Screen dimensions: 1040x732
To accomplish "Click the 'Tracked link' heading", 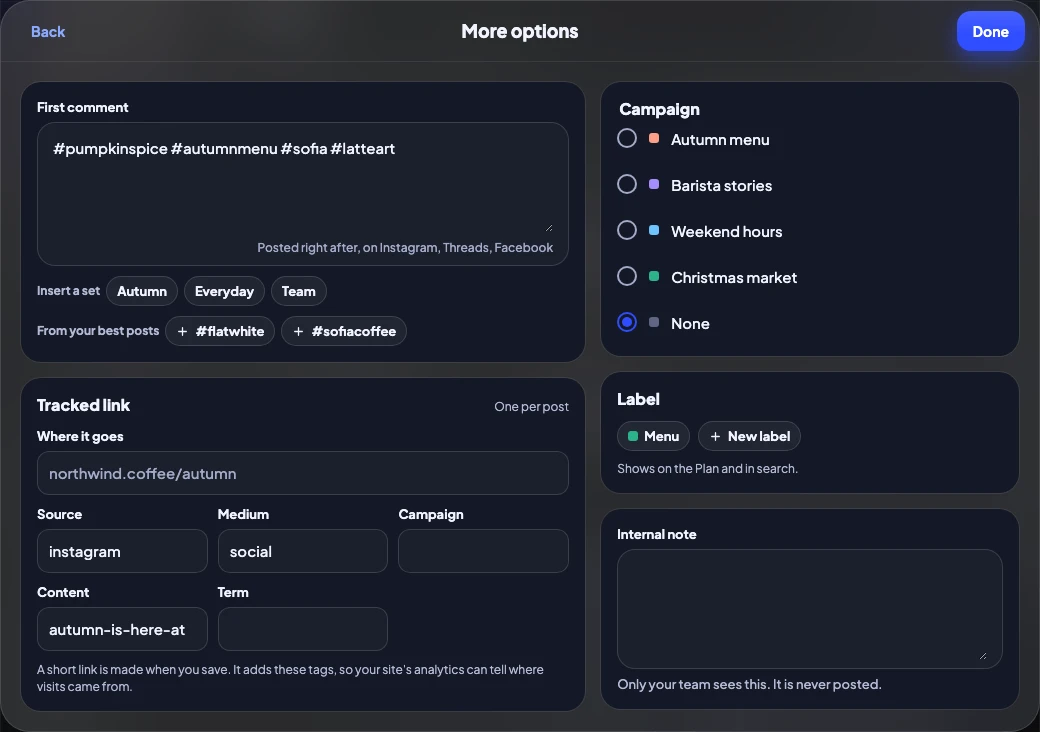I will tap(83, 405).
